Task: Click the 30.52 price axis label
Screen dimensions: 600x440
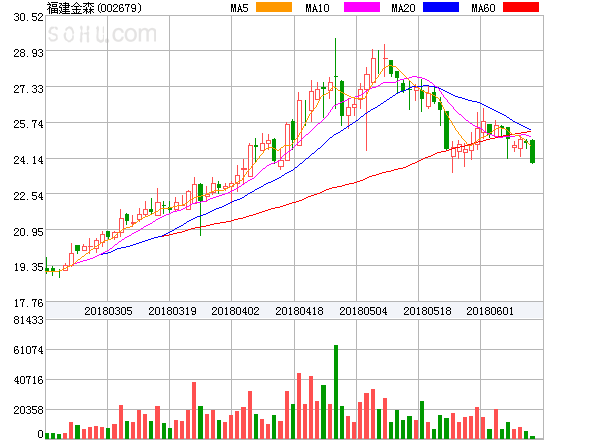Action: (28, 17)
